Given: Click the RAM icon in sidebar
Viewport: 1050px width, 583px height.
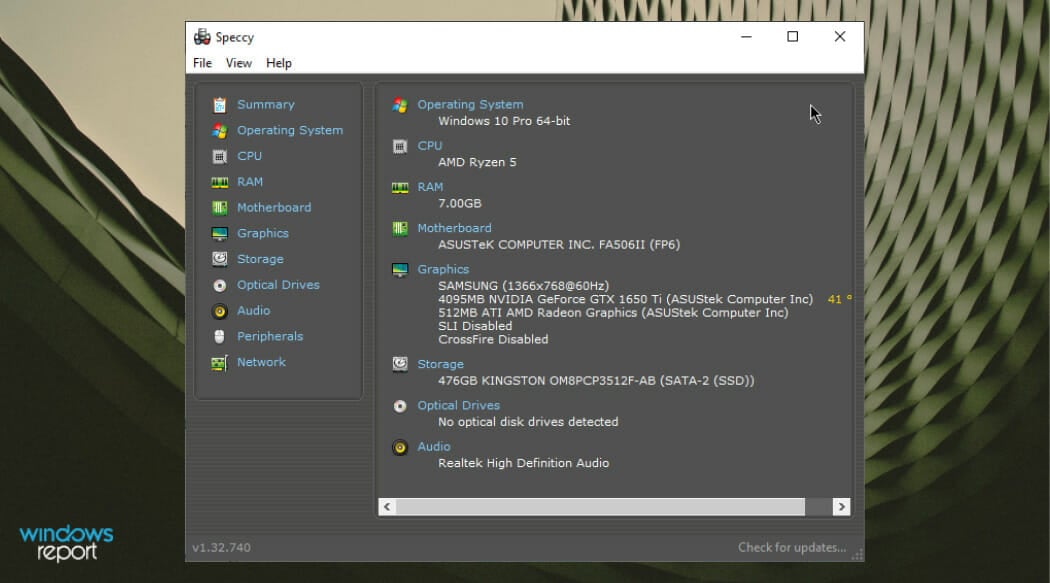Looking at the screenshot, I should click(219, 182).
